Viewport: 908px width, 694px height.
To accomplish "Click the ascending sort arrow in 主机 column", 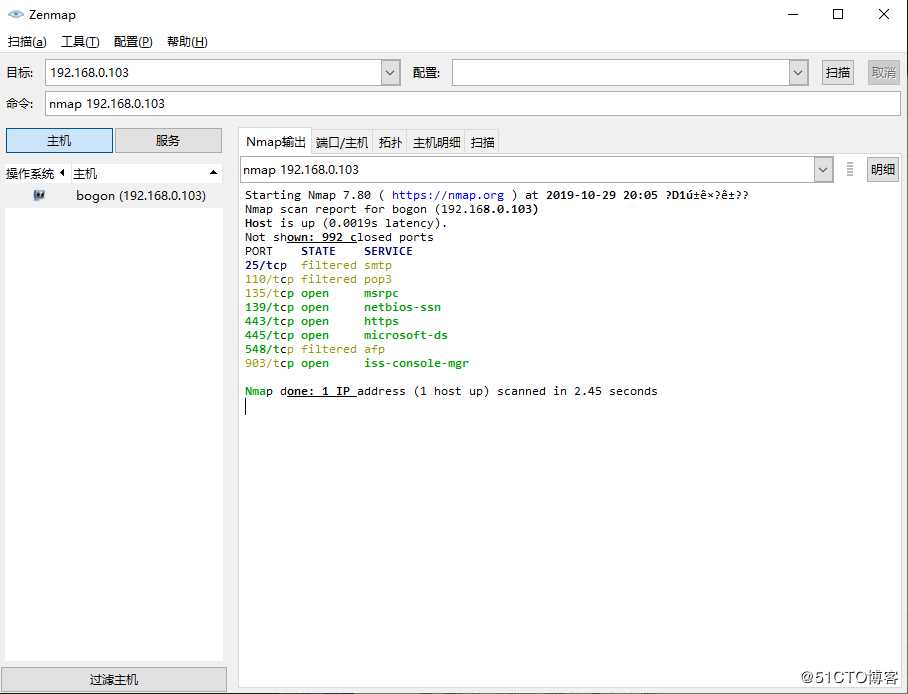I will point(213,173).
